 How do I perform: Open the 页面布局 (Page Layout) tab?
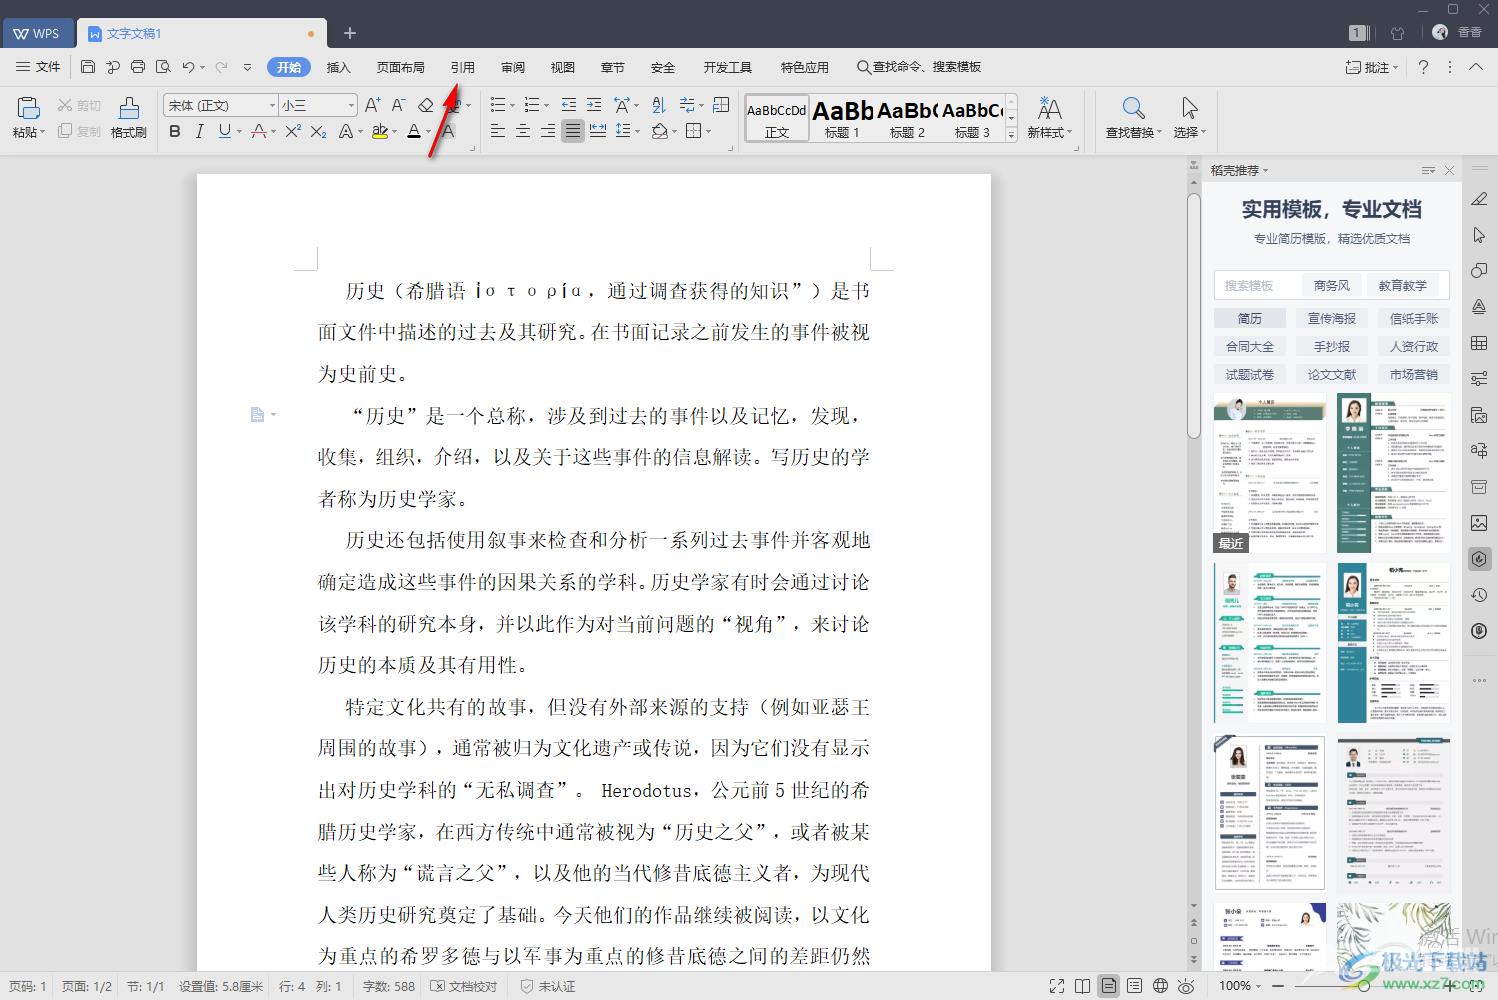click(400, 67)
